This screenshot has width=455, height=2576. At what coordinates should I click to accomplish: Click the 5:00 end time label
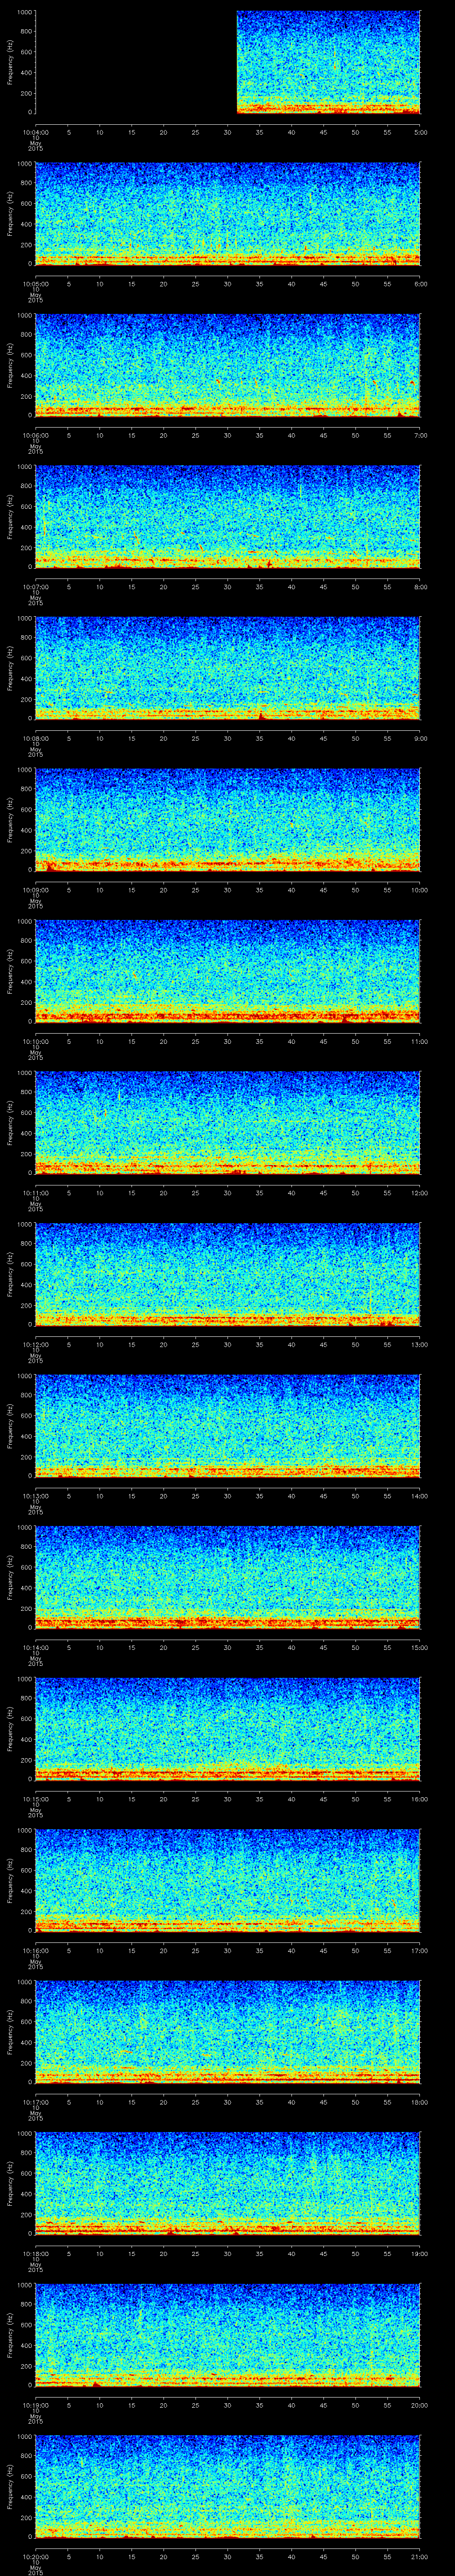click(420, 132)
